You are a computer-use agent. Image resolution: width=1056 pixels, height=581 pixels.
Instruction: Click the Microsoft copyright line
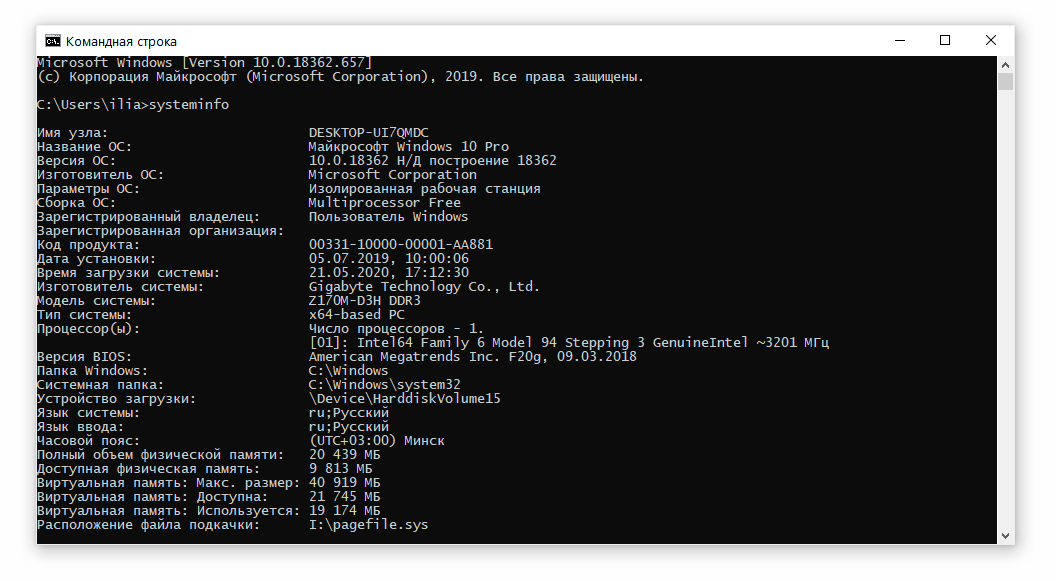340,77
